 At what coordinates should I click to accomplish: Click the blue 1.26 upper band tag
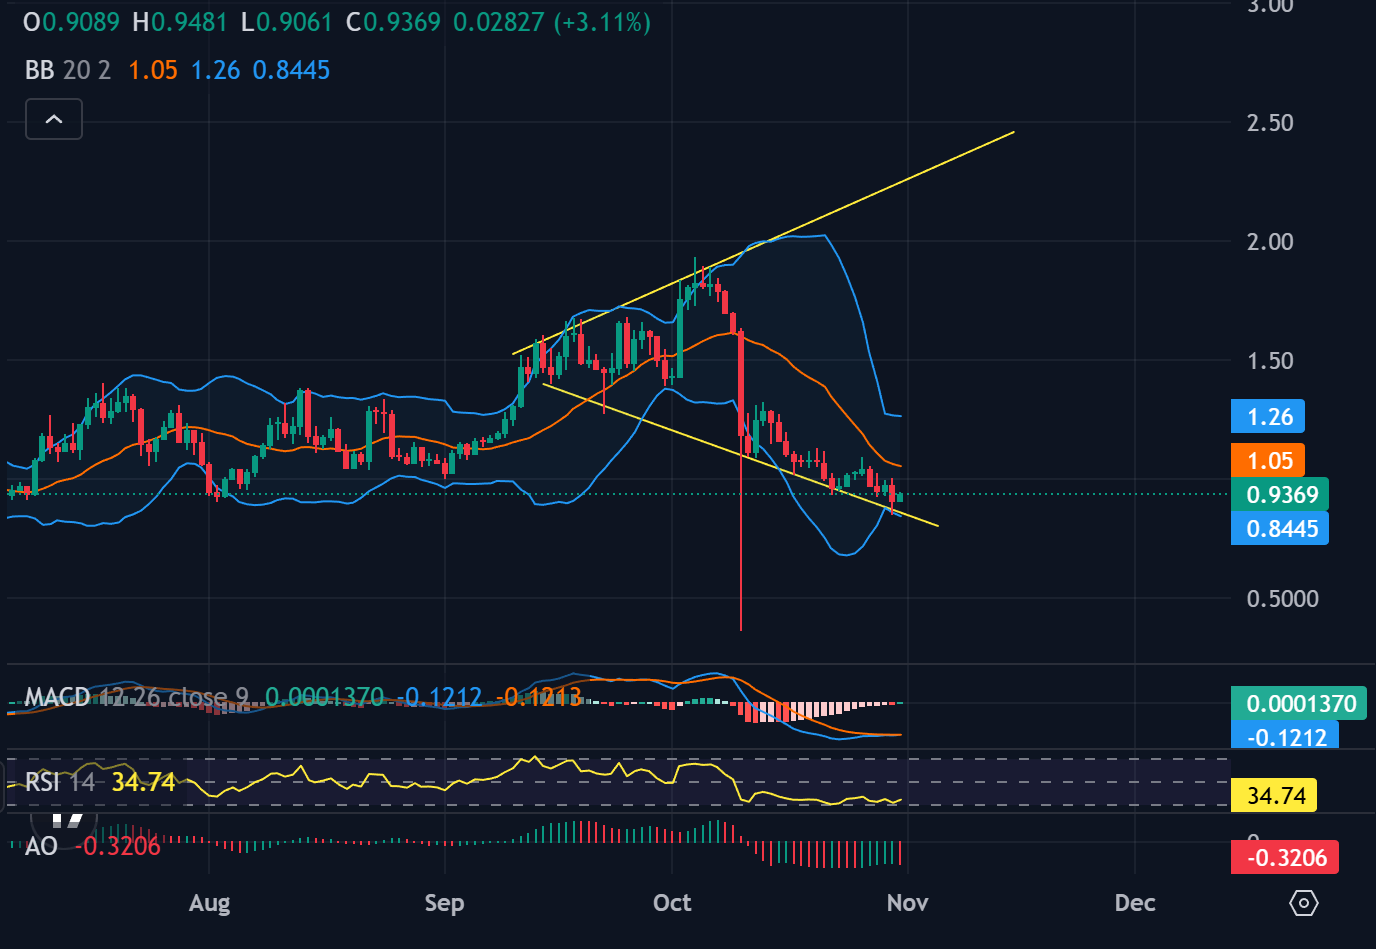[1268, 417]
